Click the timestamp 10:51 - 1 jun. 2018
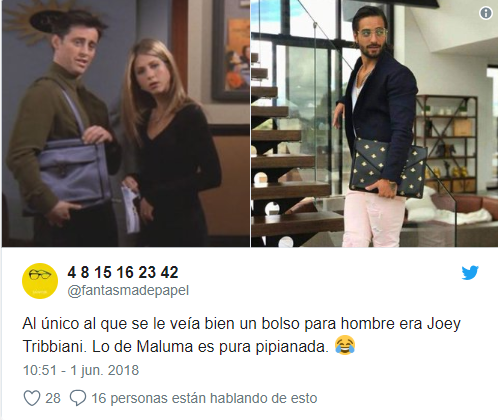This screenshot has width=498, height=420. click(x=81, y=370)
